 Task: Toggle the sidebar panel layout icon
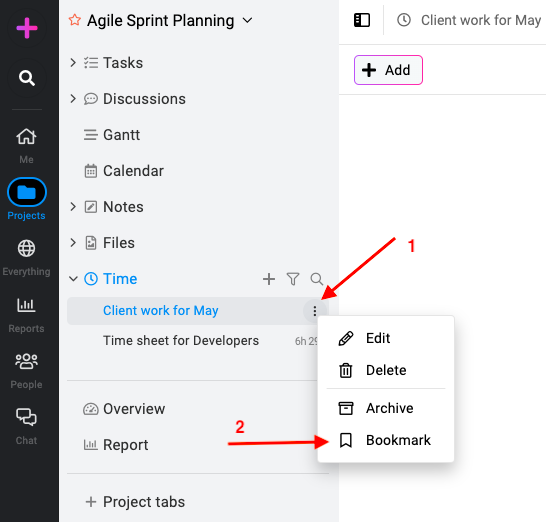[362, 20]
